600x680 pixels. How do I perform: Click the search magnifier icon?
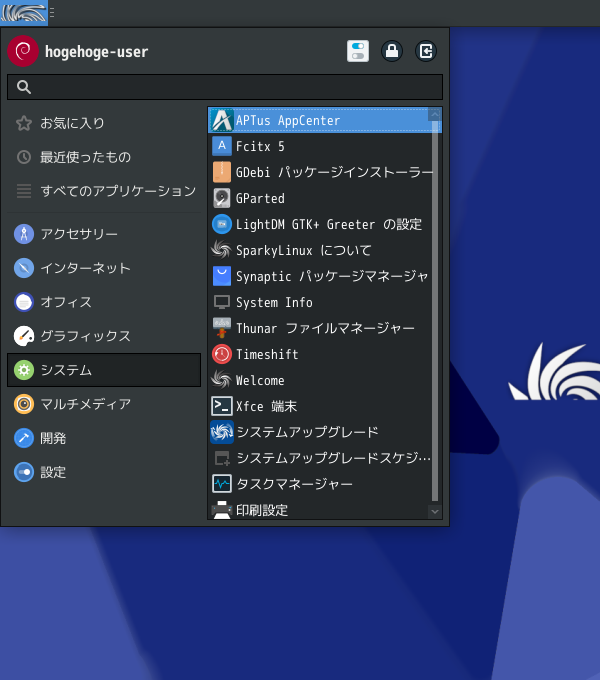pos(24,87)
